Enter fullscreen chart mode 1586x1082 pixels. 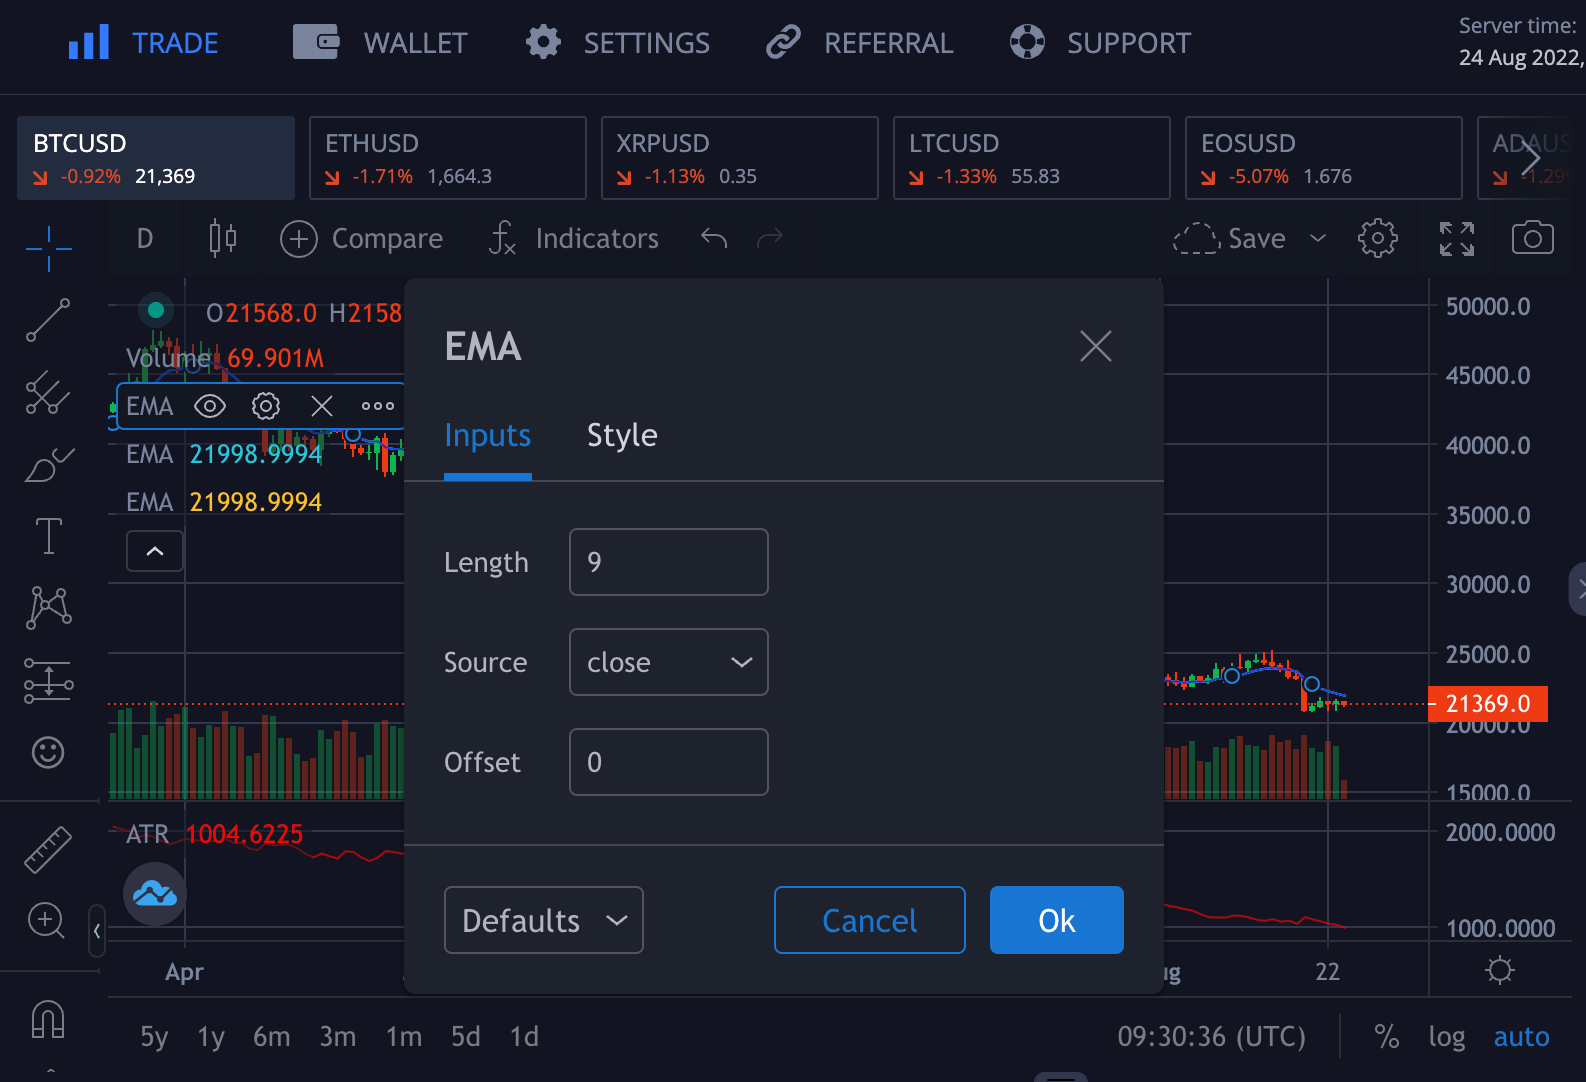[1456, 238]
